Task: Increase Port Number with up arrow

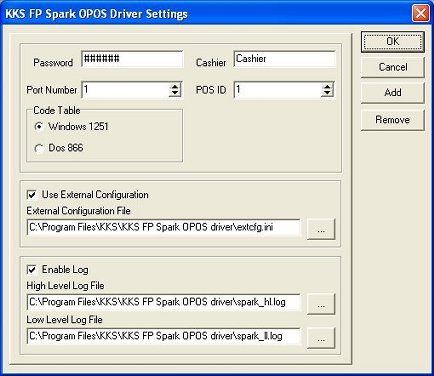Action: tap(175, 86)
